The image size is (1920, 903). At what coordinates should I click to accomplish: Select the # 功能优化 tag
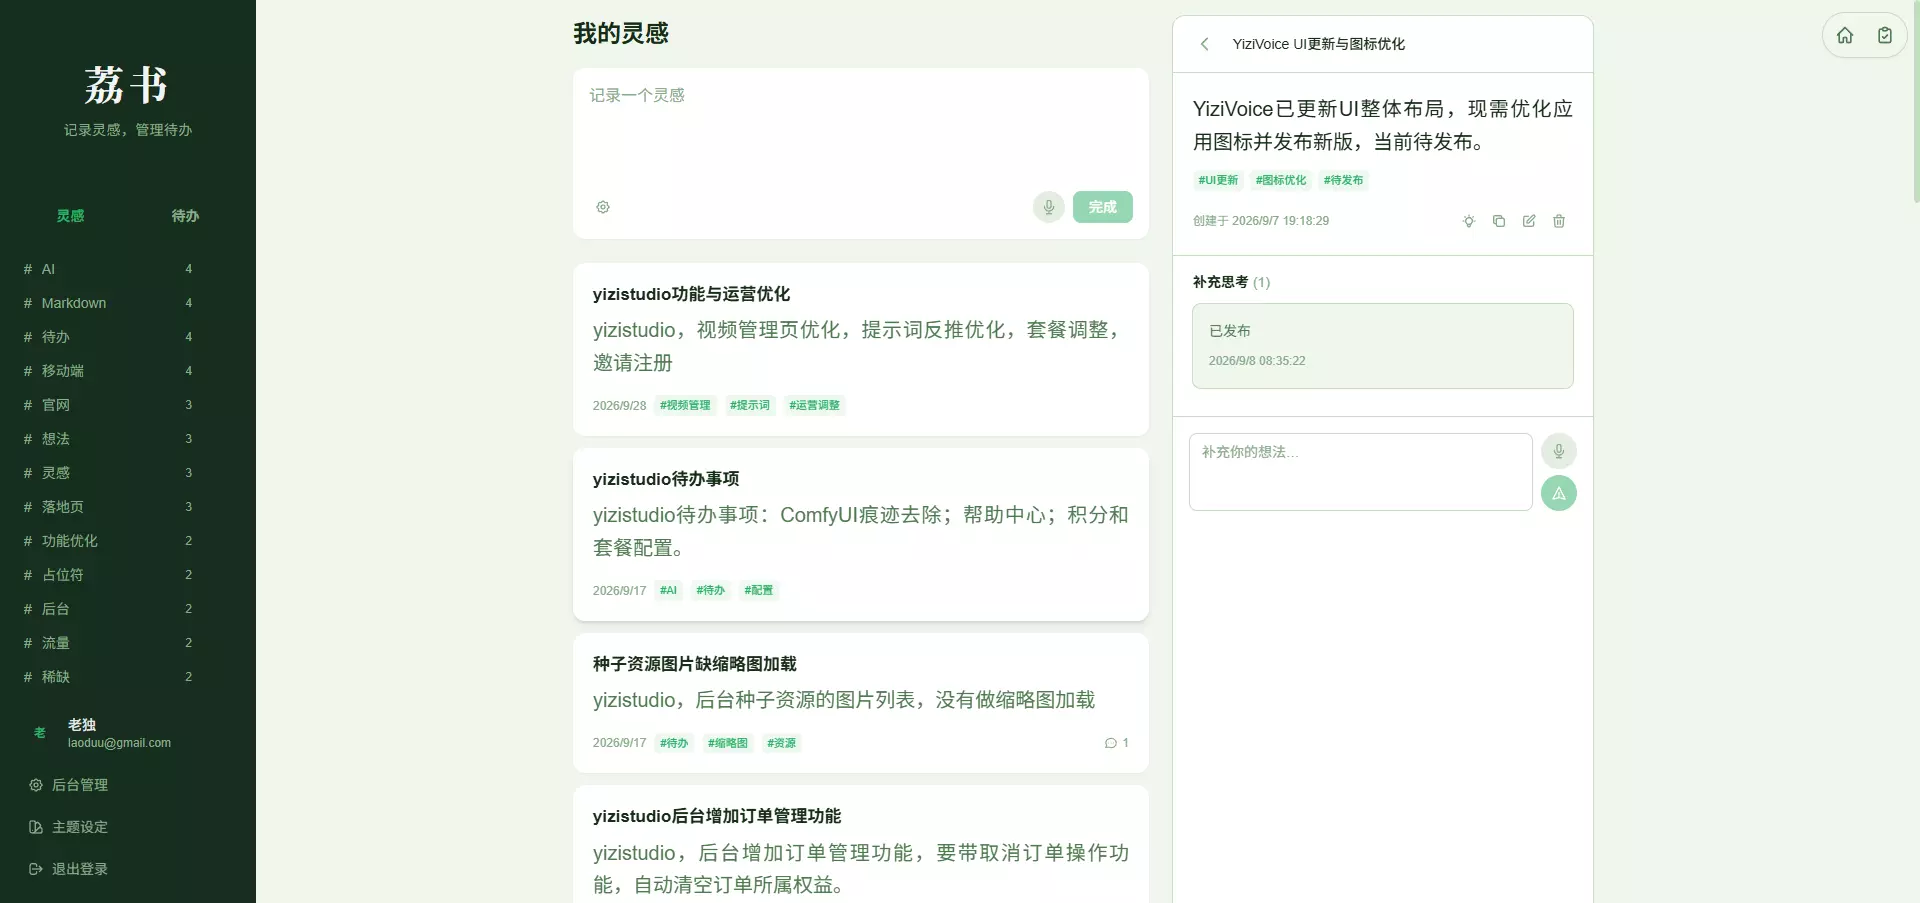pyautogui.click(x=108, y=541)
